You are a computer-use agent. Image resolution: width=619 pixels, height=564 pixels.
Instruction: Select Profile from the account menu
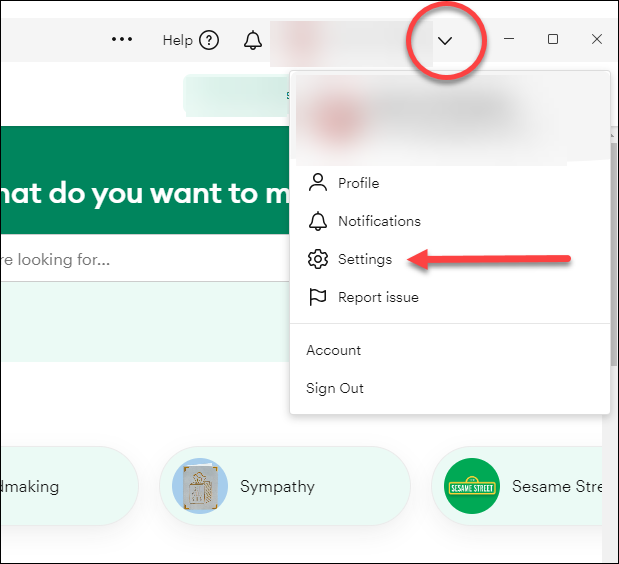point(358,183)
